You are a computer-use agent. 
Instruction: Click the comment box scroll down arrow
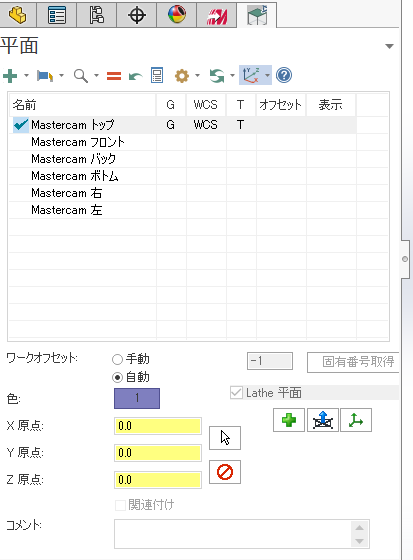(x=360, y=541)
